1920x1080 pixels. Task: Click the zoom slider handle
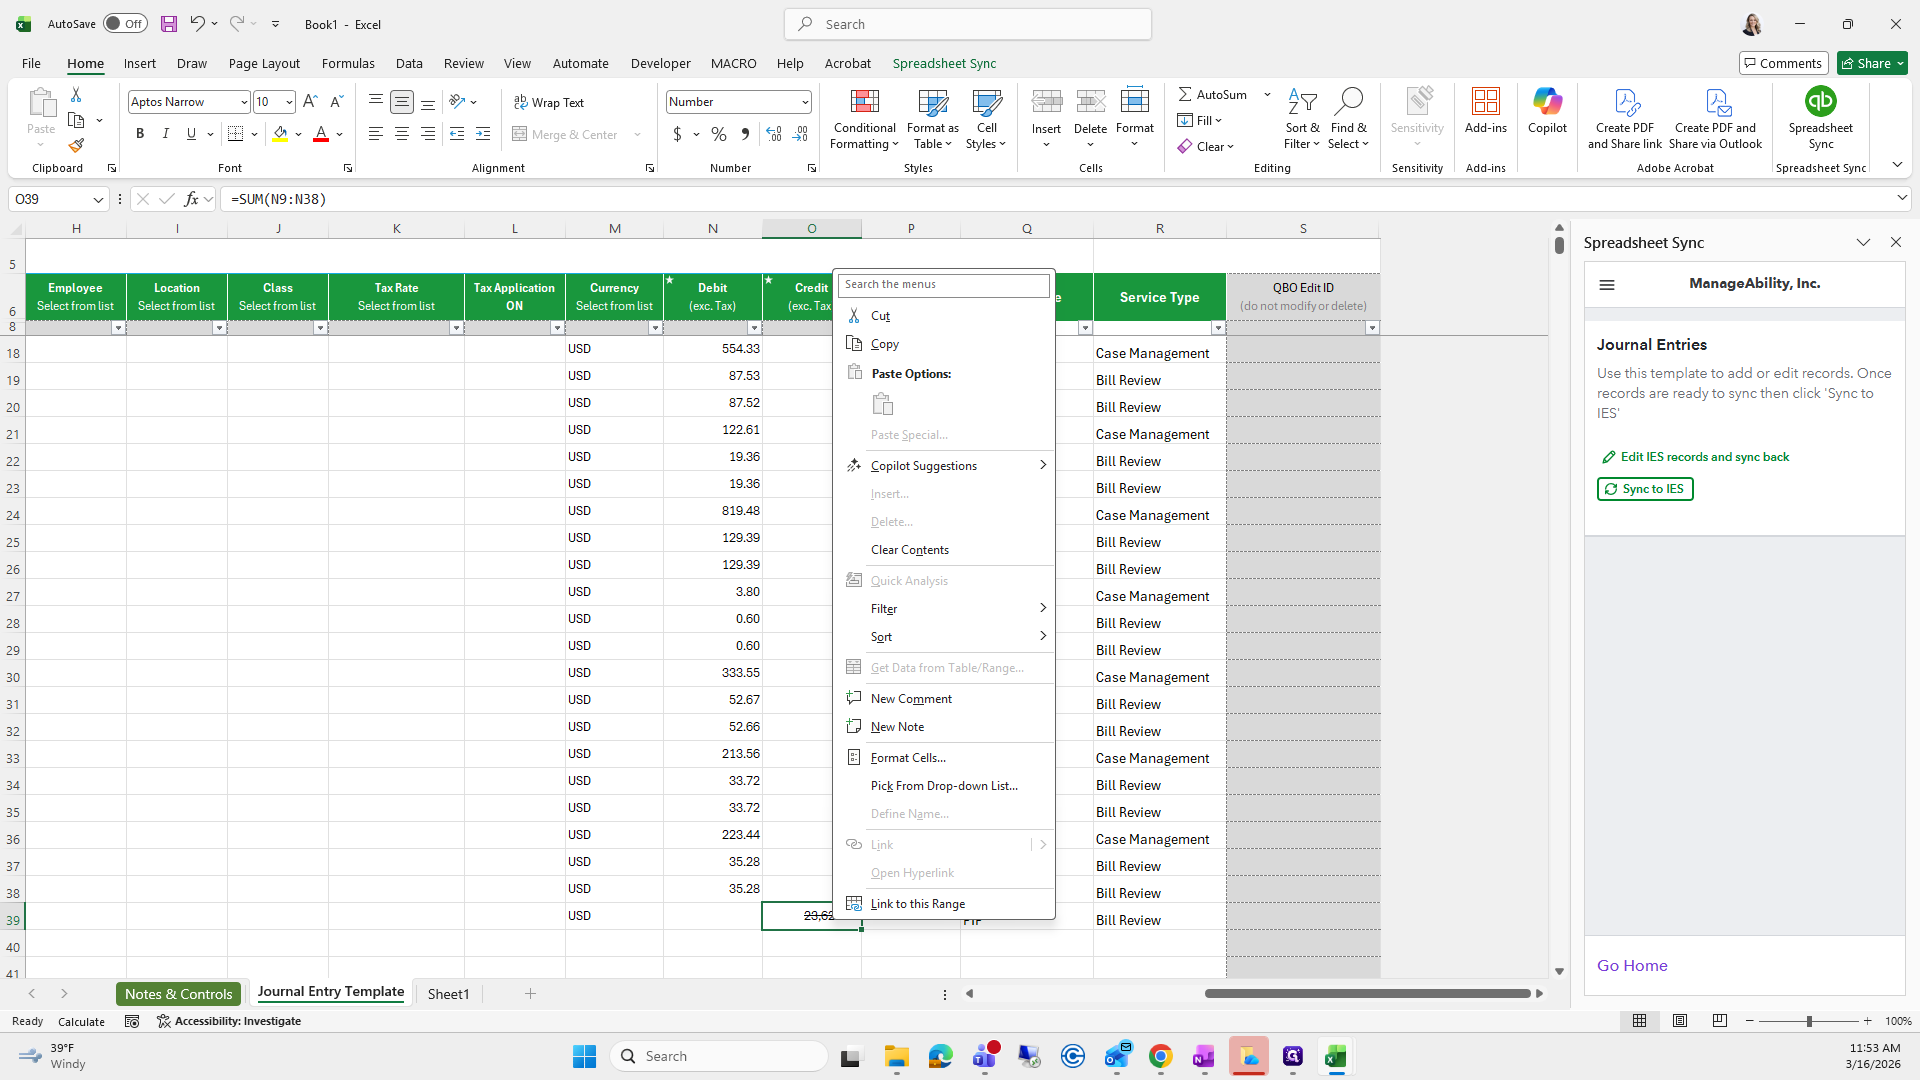(1808, 1021)
